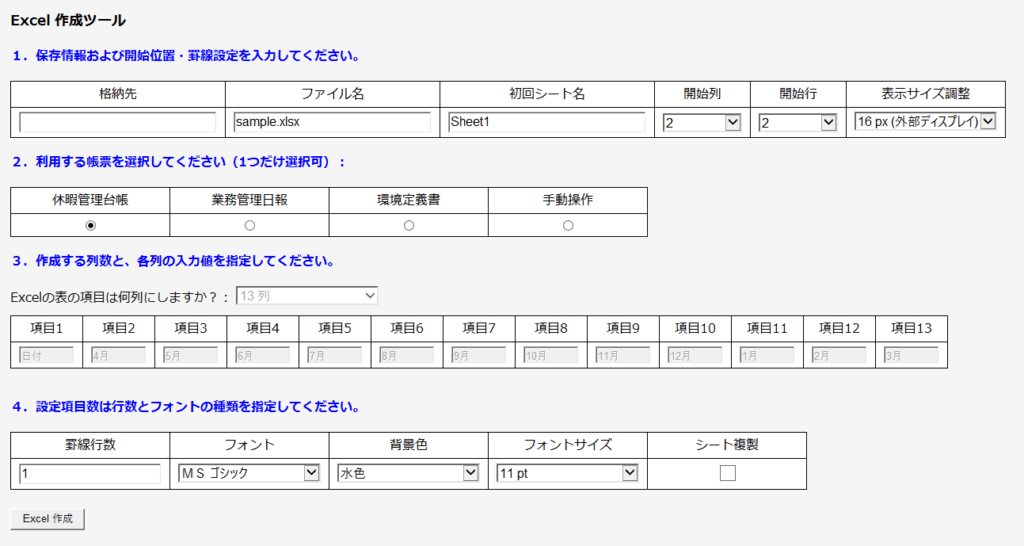1024x546 pixels.
Task: Pick the 手動操作 radio option
Action: click(x=568, y=225)
